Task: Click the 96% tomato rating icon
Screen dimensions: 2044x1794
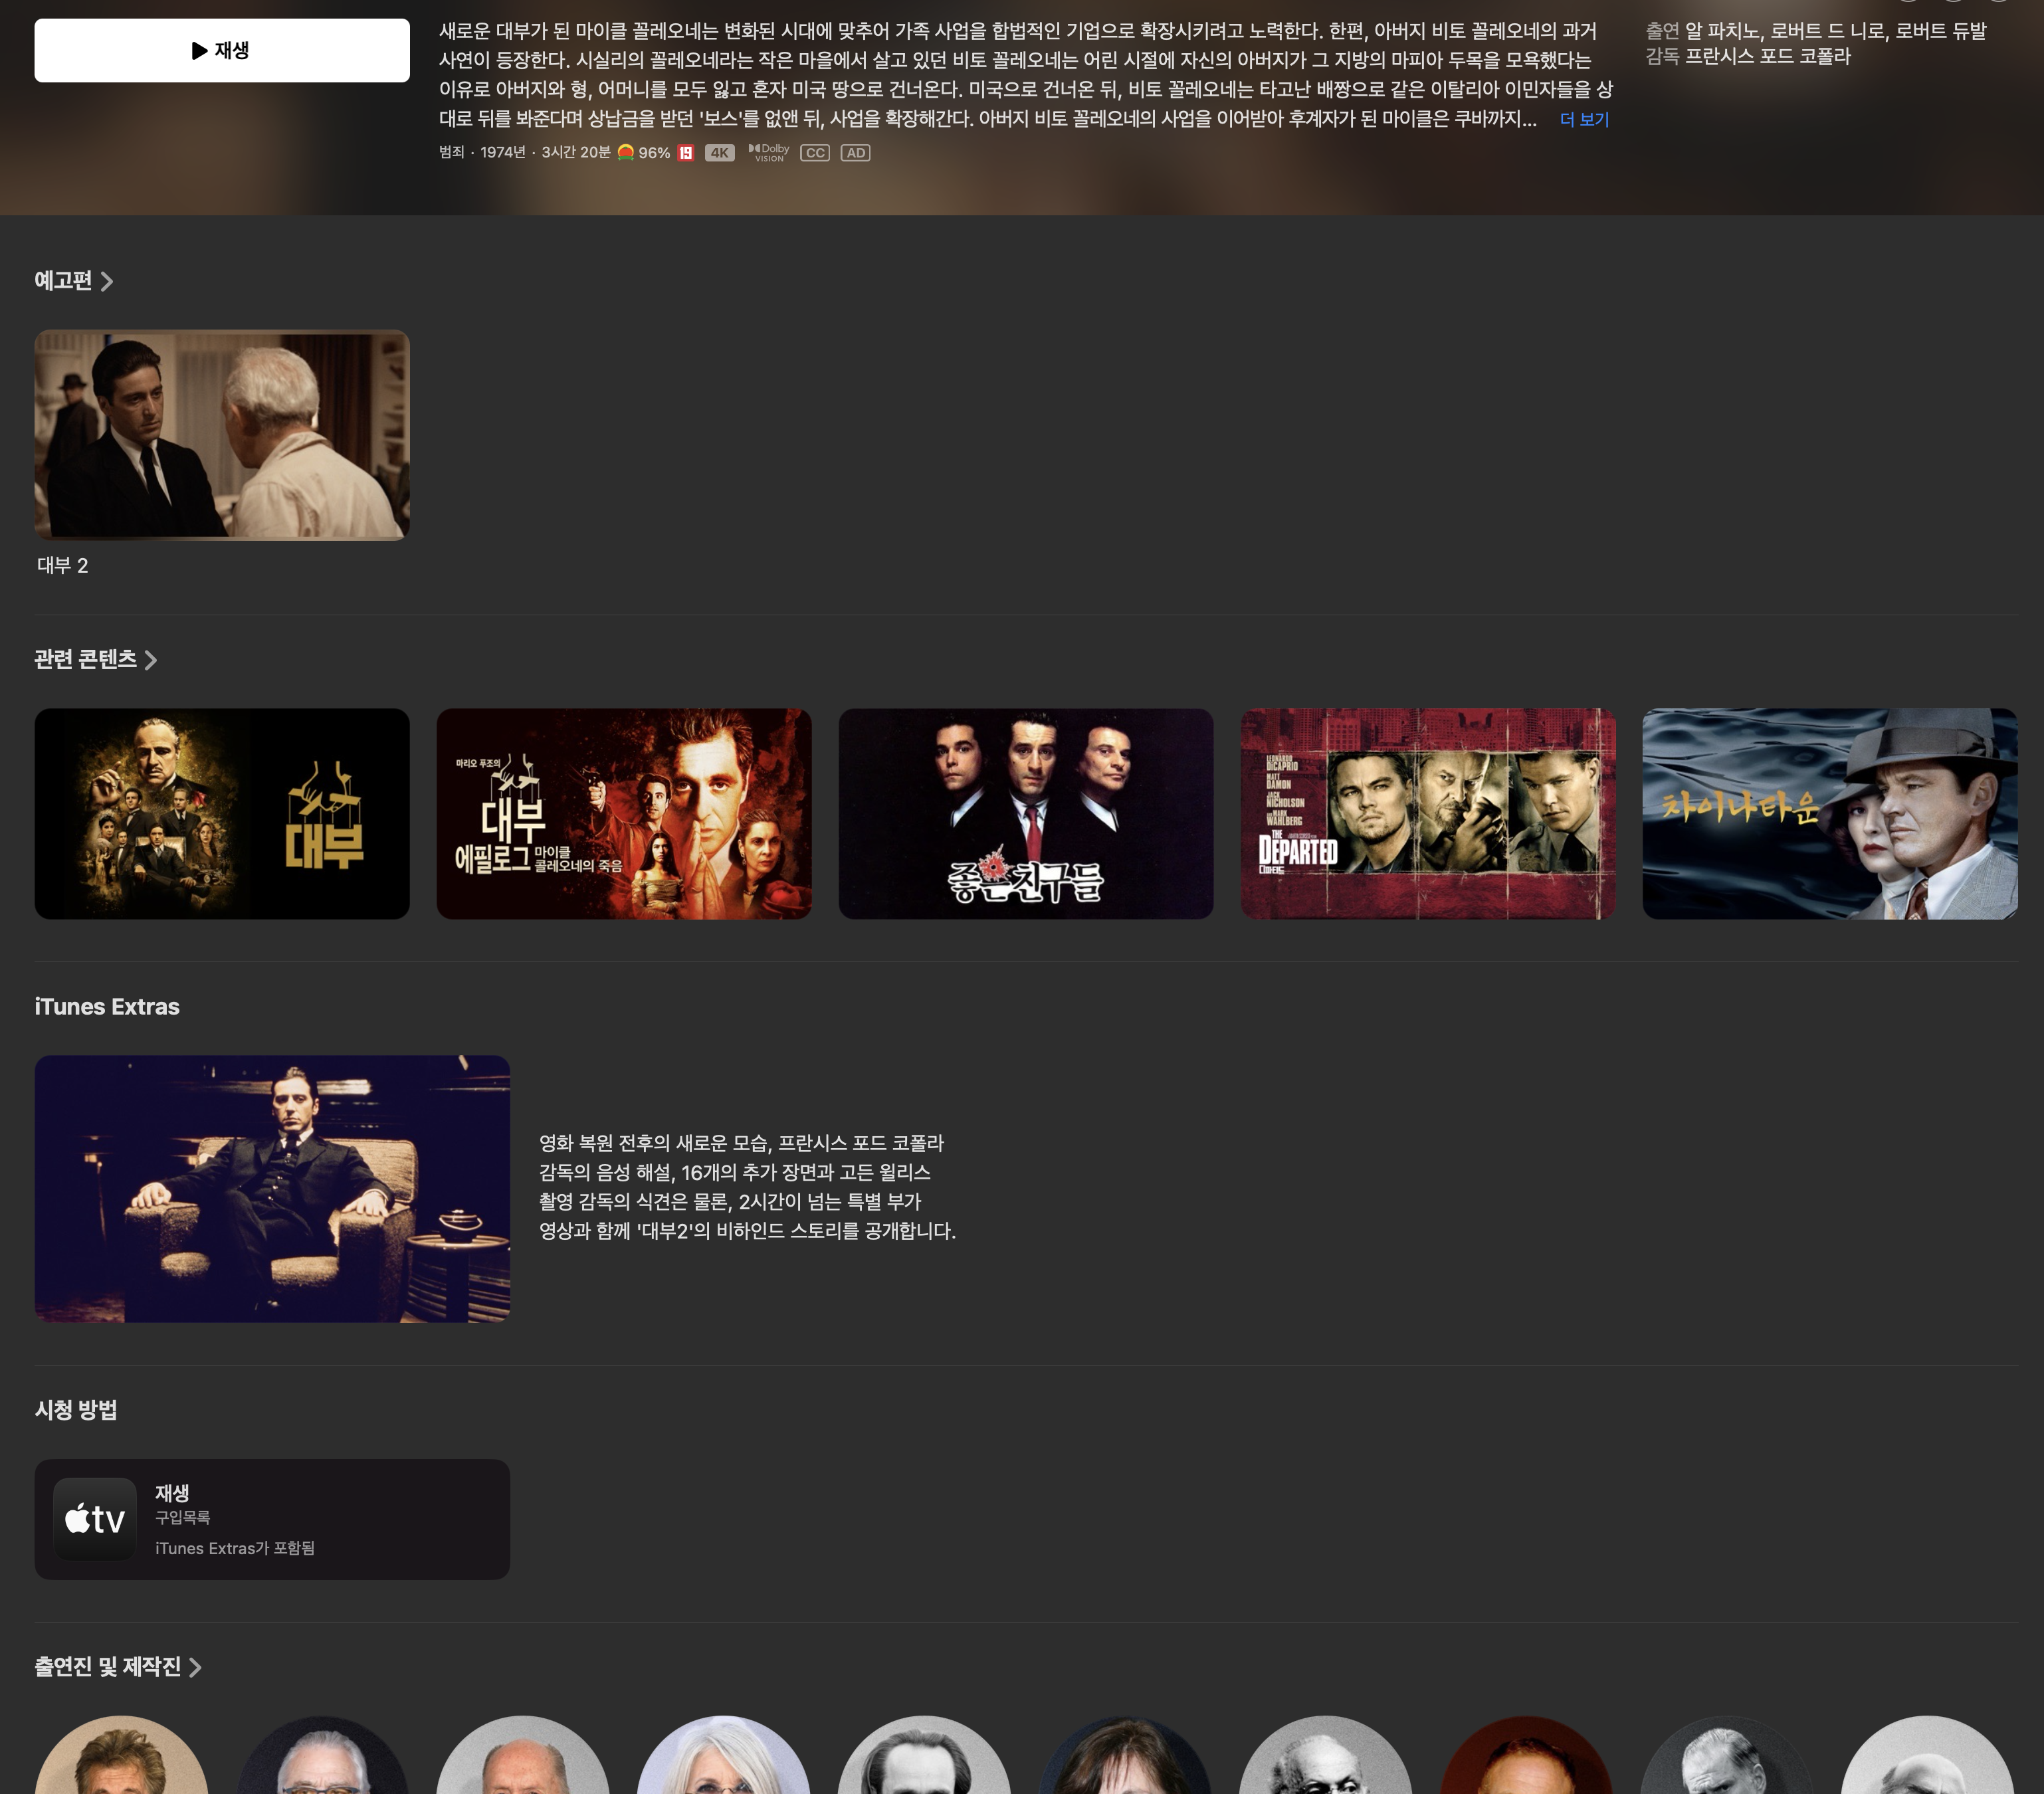Action: tap(626, 152)
